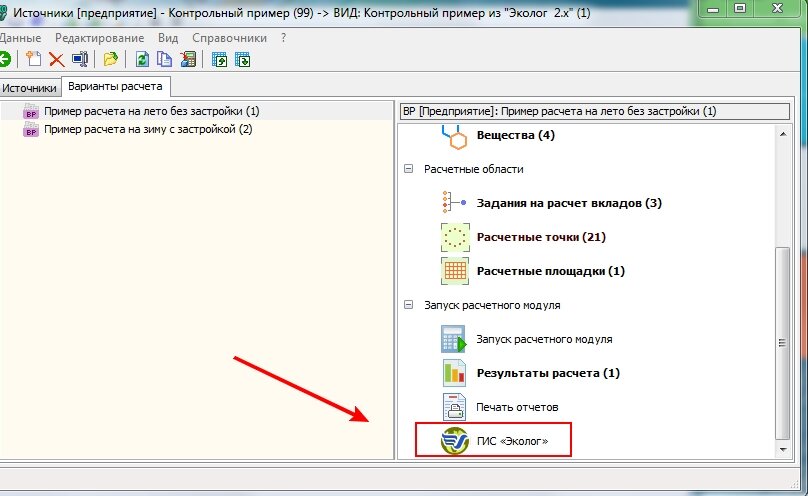This screenshot has width=808, height=496.
Task: Open the Вид menu
Action: click(x=168, y=38)
